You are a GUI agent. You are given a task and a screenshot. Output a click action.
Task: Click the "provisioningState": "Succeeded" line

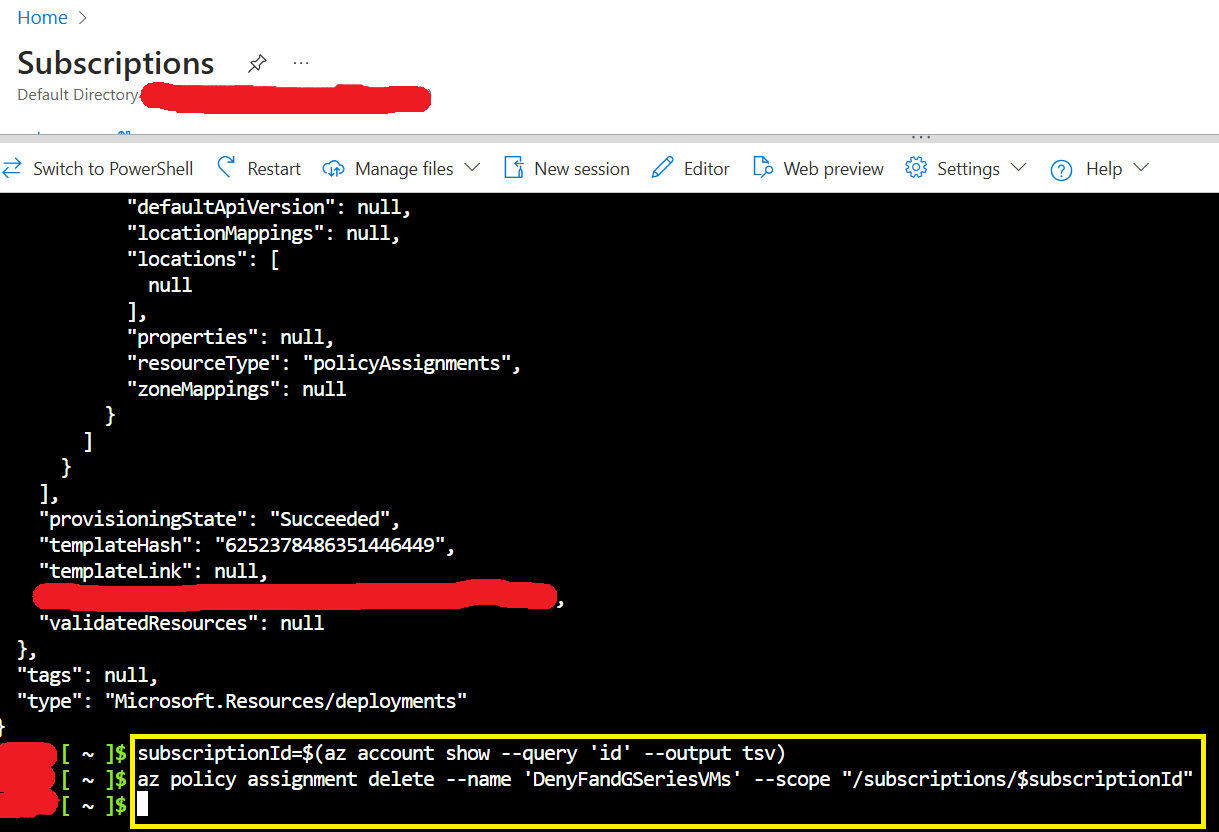219,519
